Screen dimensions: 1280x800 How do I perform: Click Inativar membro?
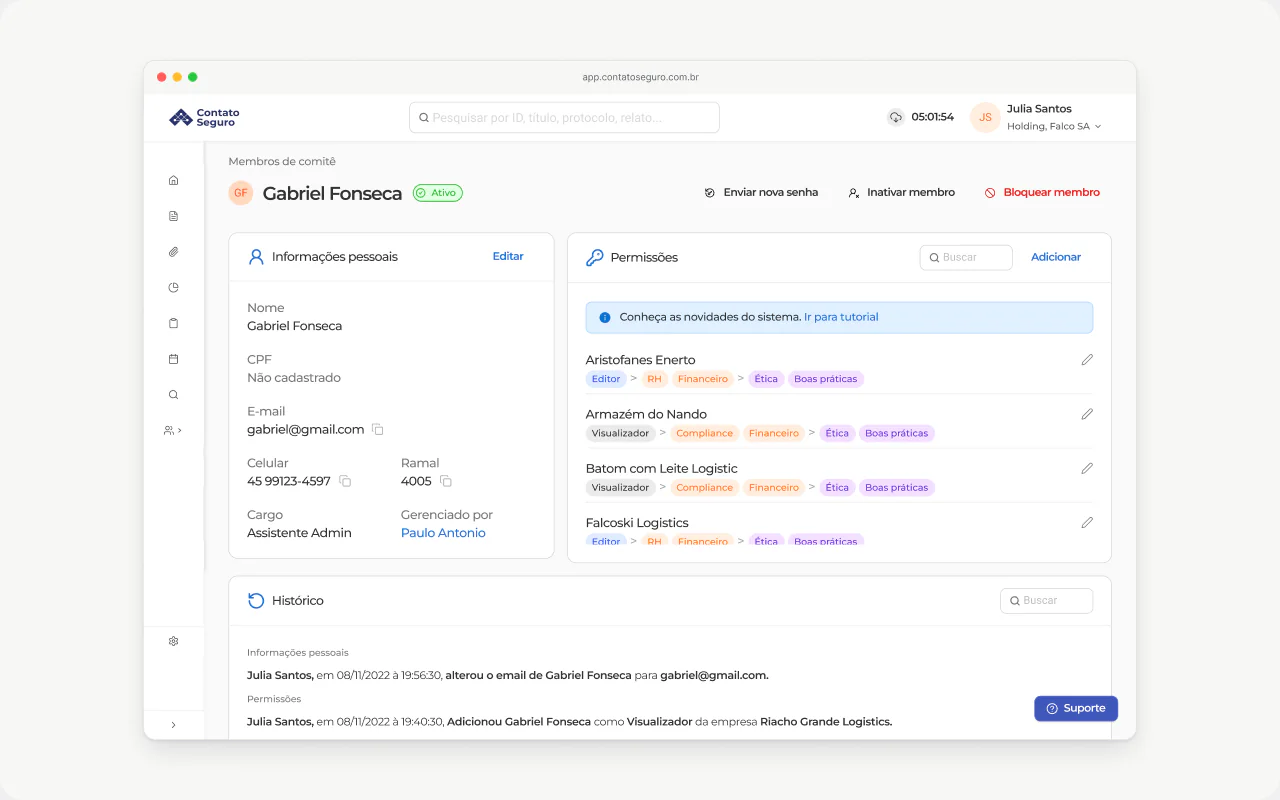901,192
